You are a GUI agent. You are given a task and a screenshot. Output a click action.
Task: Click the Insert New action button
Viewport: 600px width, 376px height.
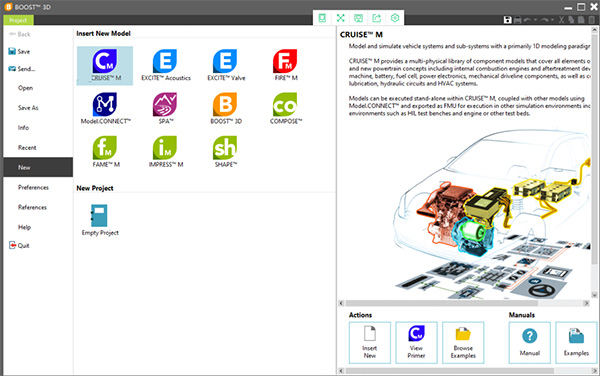point(370,342)
